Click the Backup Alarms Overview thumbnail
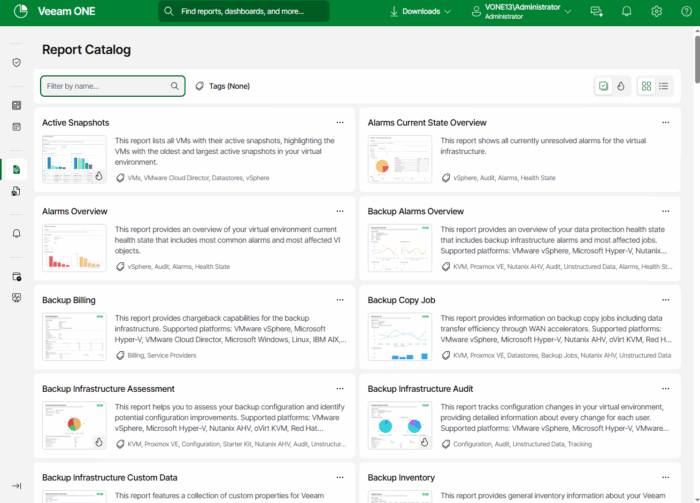Viewport: 700px width, 503px height. (400, 248)
